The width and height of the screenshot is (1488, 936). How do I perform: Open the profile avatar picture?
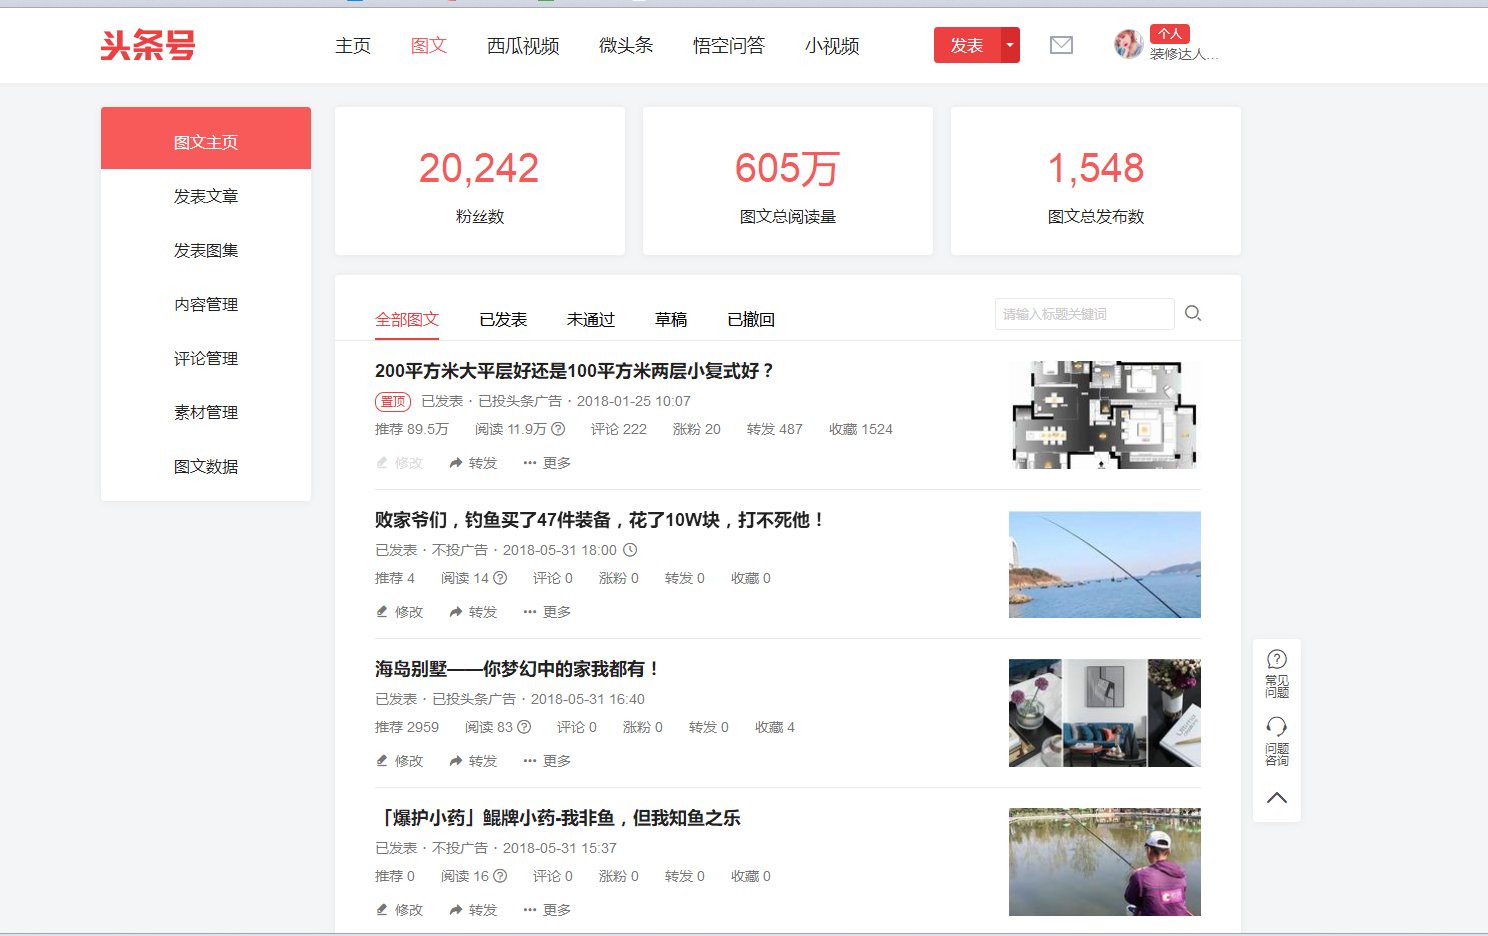coord(1127,44)
